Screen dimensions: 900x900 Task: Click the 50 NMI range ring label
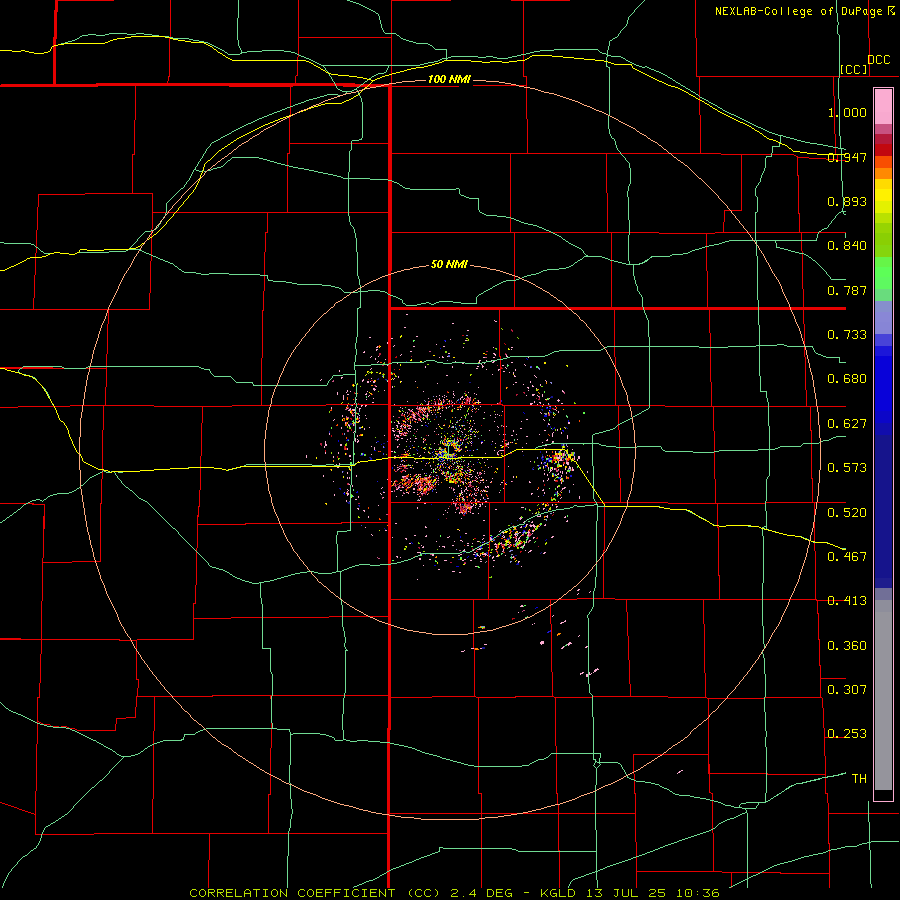click(449, 264)
